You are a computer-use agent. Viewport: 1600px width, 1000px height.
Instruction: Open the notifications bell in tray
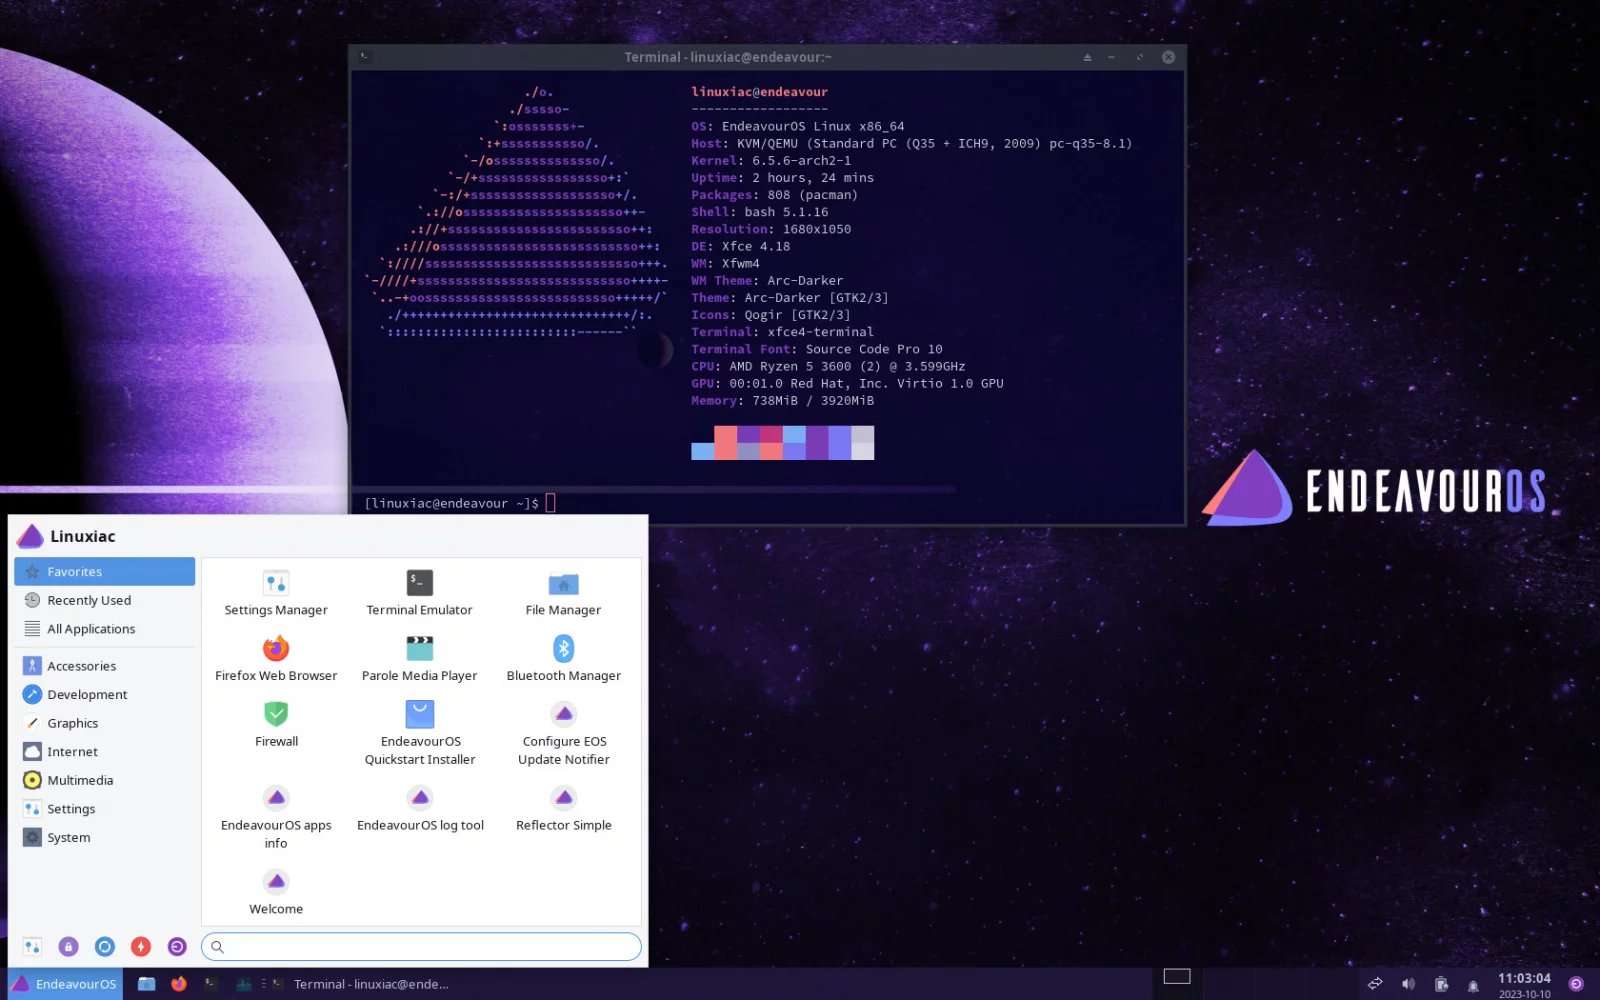[1473, 985]
